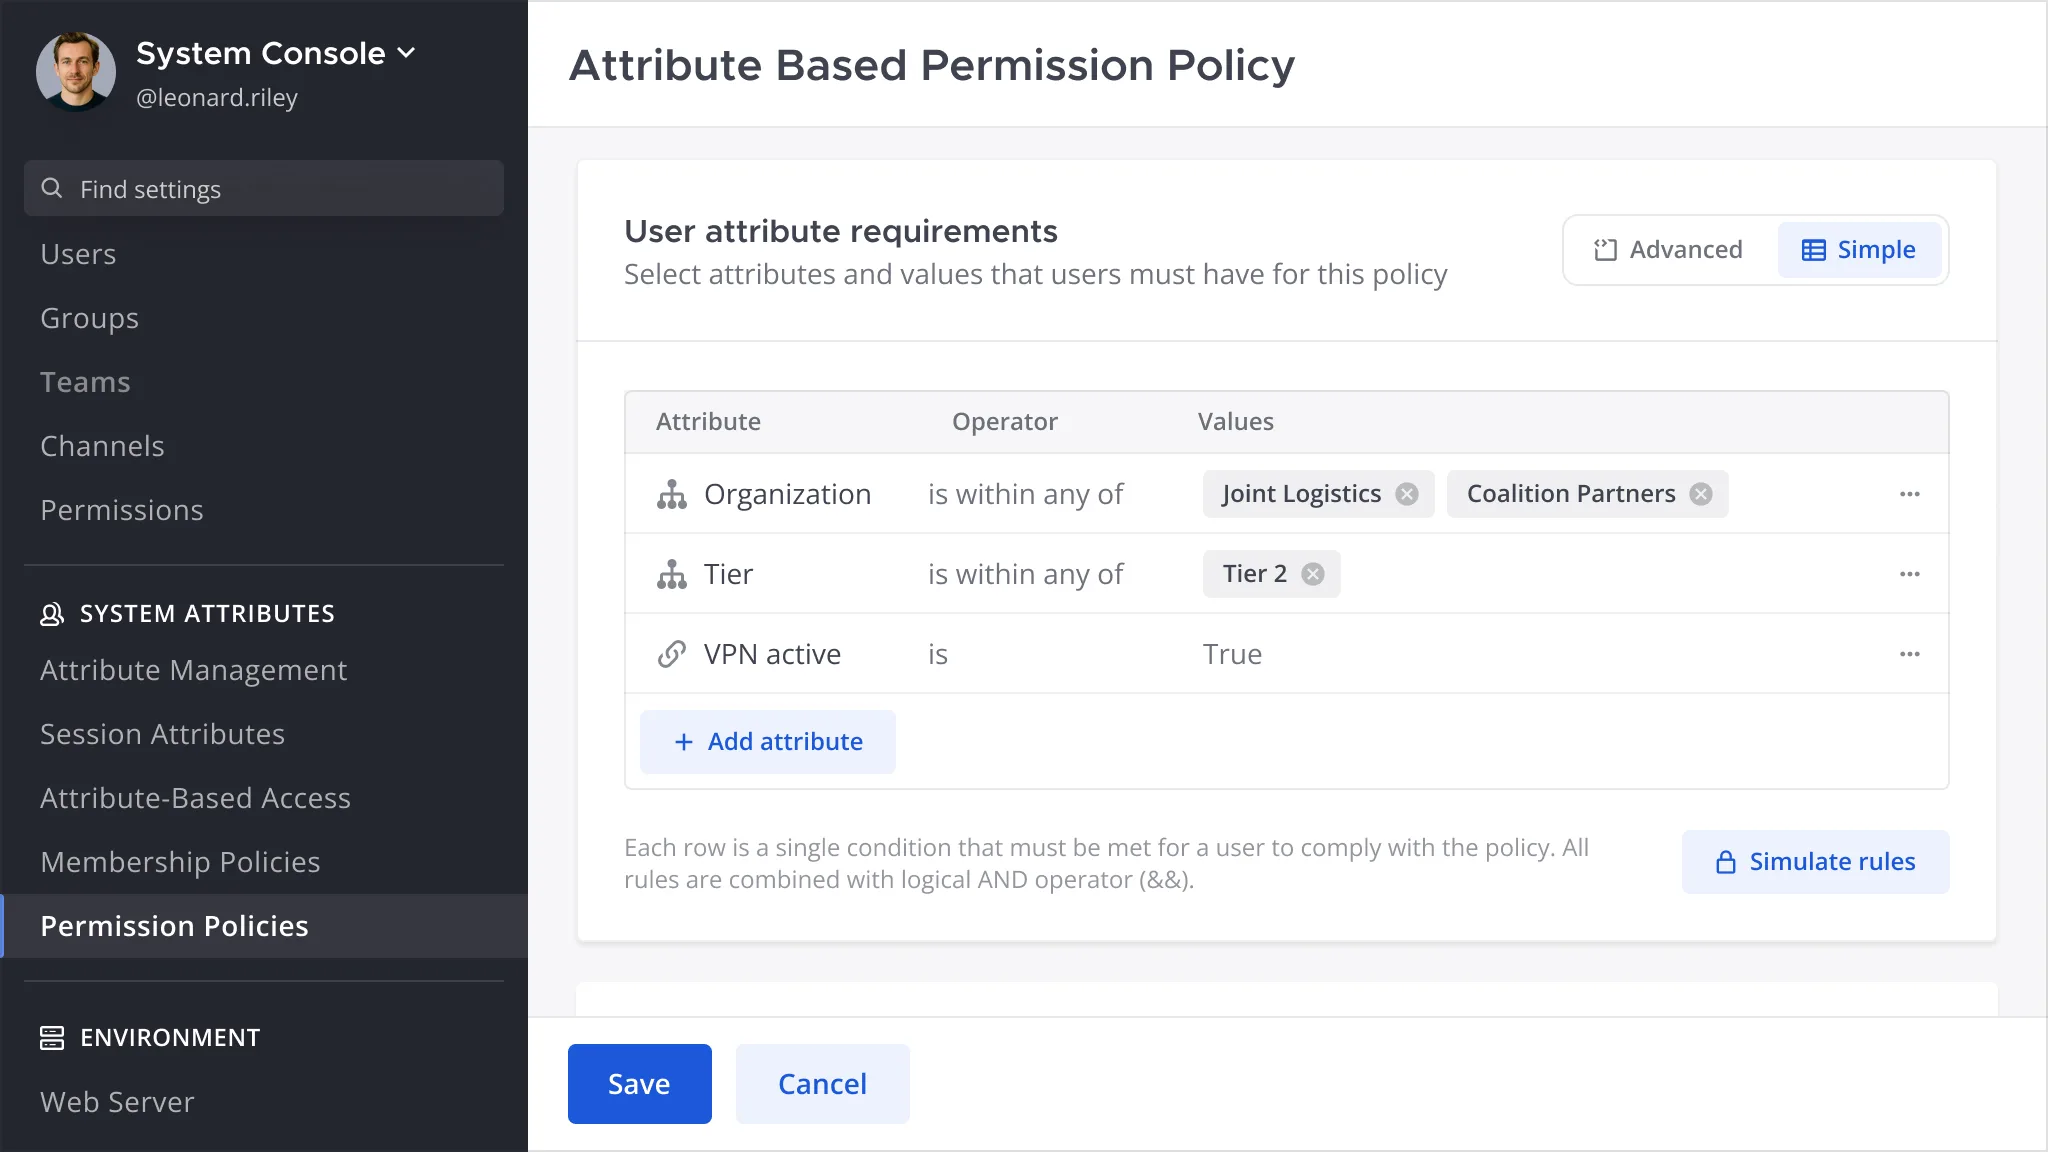The image size is (2048, 1152).
Task: Click the Attribute column header
Action: (x=708, y=422)
